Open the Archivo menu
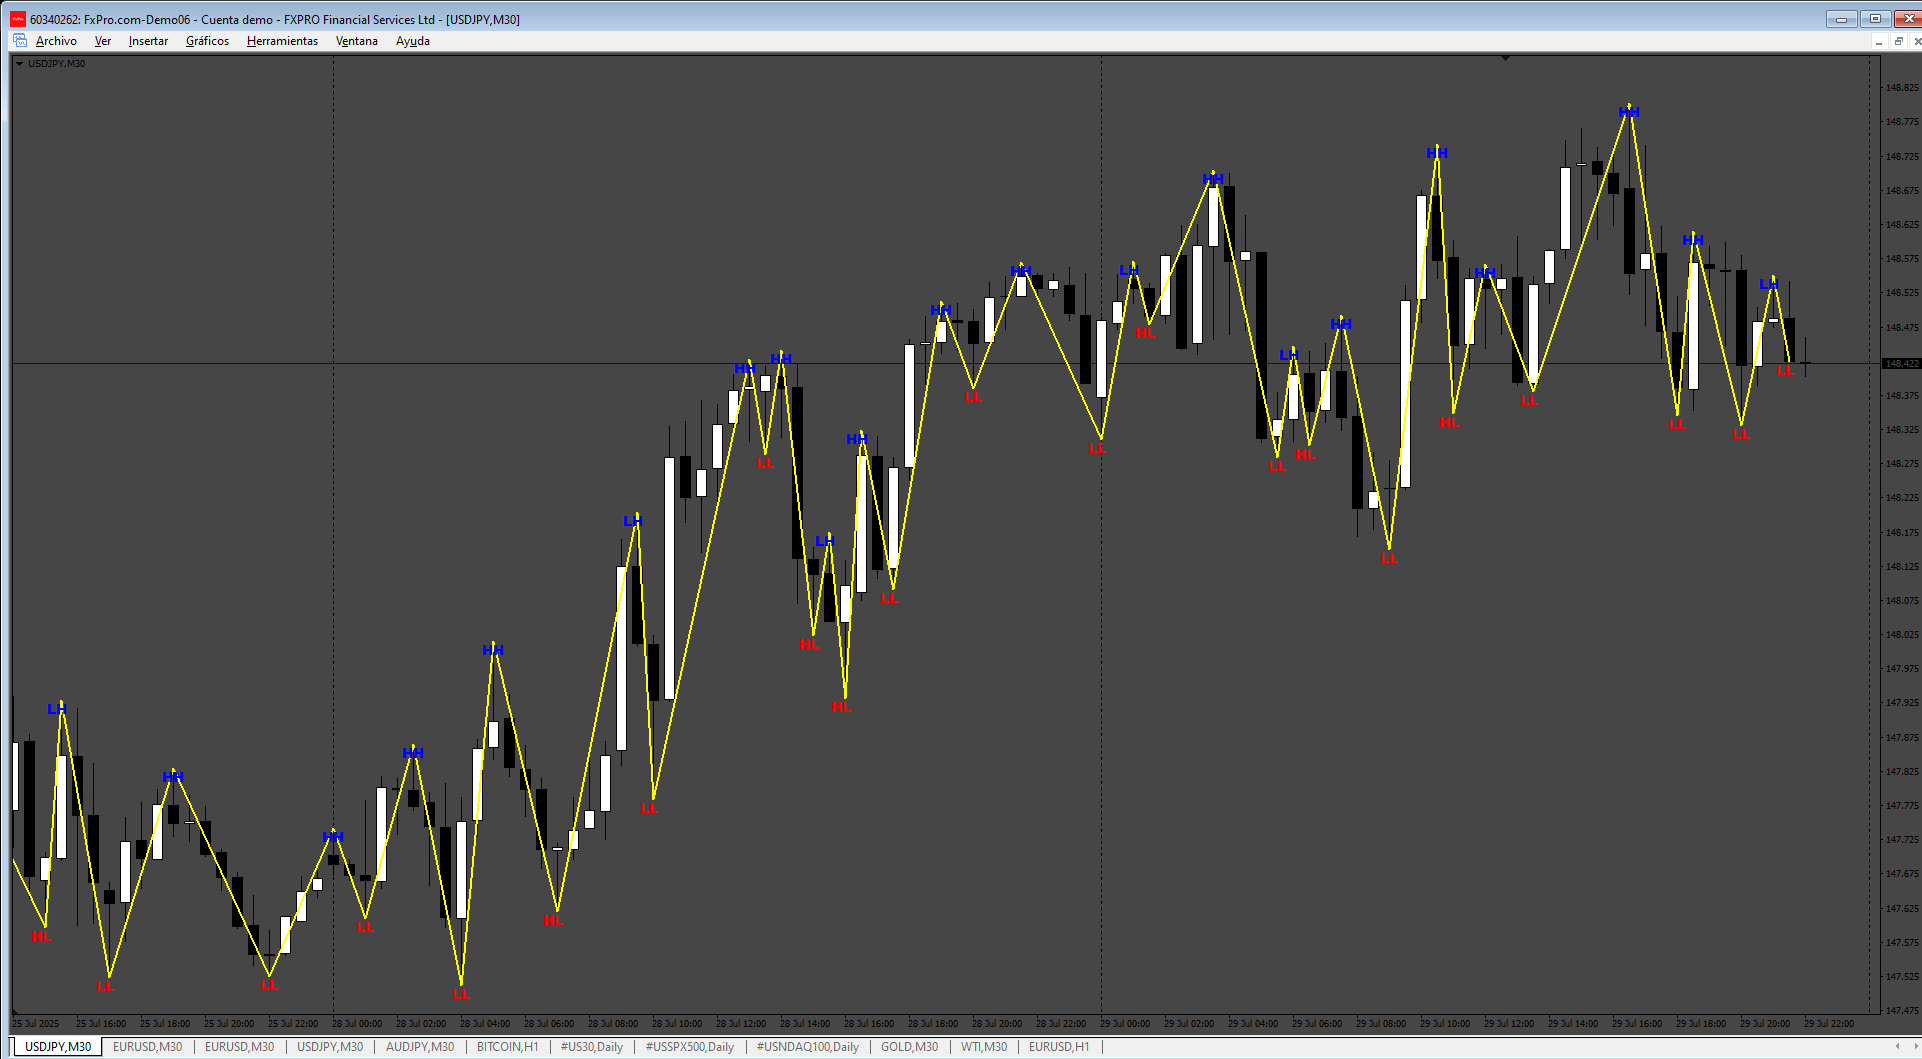Viewport: 1922px width, 1059px height. [x=56, y=41]
